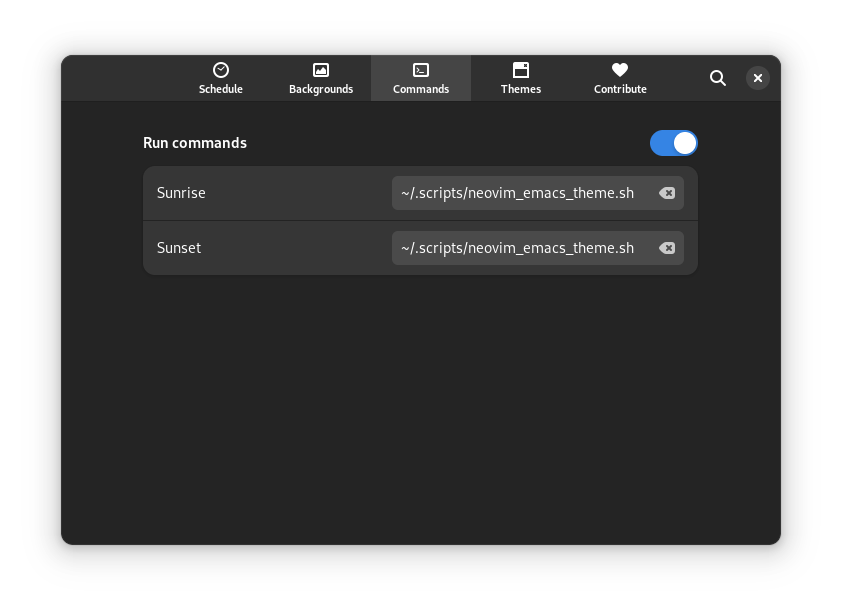Clear the Sunset command field
This screenshot has height=612, width=842.
(667, 248)
